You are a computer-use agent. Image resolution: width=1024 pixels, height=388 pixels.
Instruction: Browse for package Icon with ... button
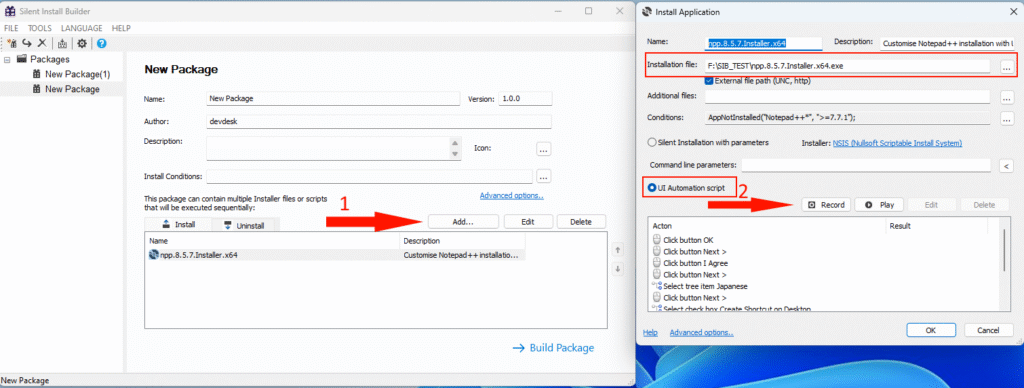pos(543,149)
